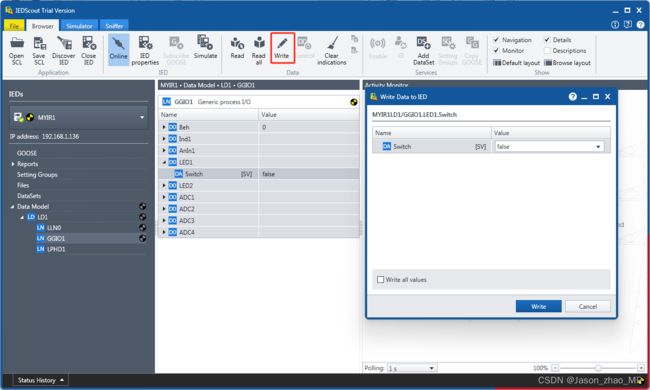Enable the Descriptions checkbox

(x=547, y=51)
